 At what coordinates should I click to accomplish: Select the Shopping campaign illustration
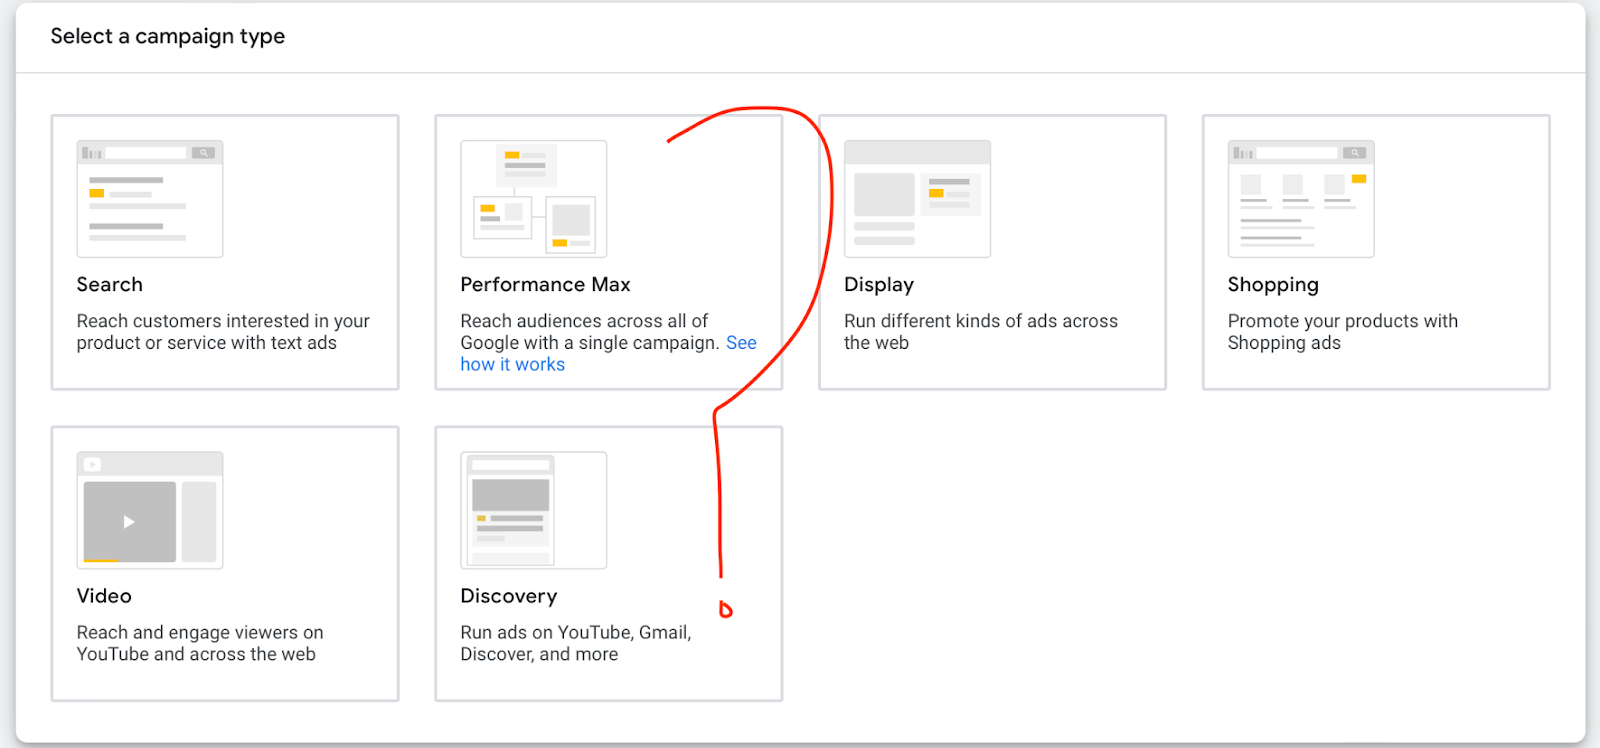[x=1301, y=199]
